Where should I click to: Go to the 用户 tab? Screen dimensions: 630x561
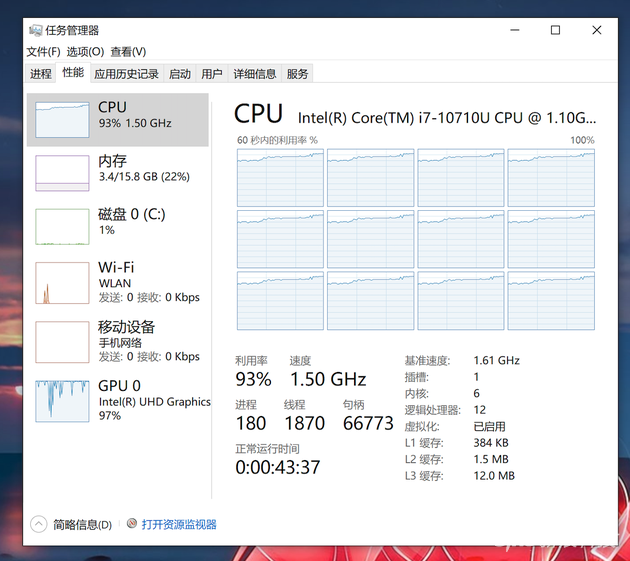[x=212, y=74]
